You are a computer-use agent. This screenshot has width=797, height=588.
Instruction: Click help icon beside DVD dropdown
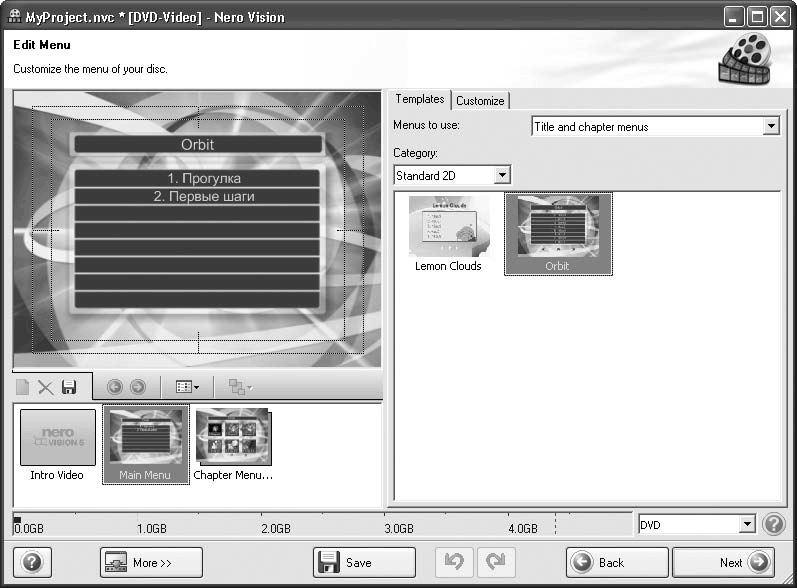[x=773, y=525]
